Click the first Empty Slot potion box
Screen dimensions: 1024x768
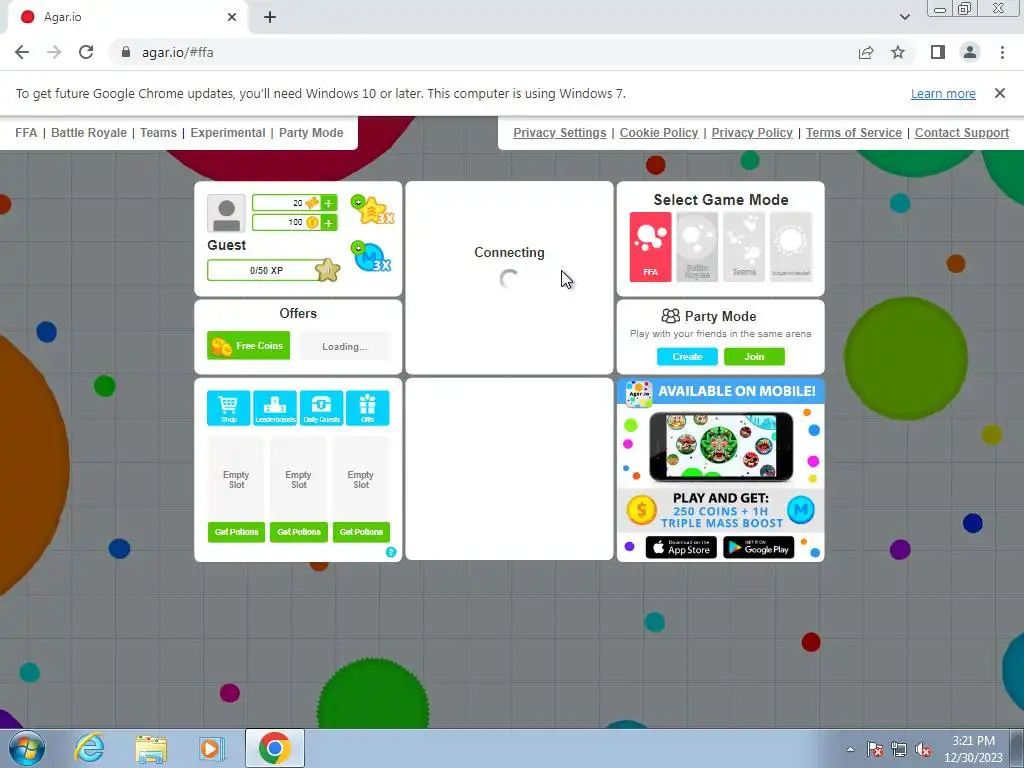click(236, 479)
